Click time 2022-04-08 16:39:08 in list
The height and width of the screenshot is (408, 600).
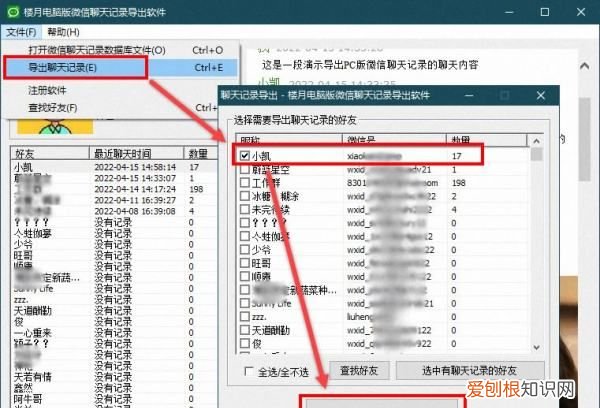tap(135, 211)
